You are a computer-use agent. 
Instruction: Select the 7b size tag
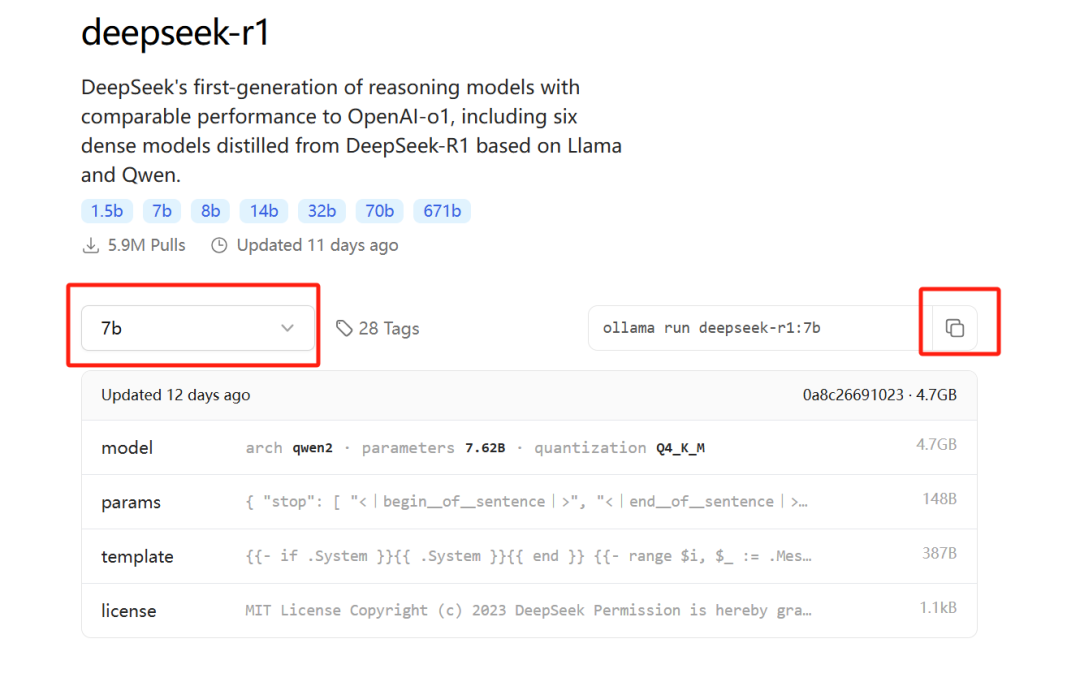(x=162, y=211)
